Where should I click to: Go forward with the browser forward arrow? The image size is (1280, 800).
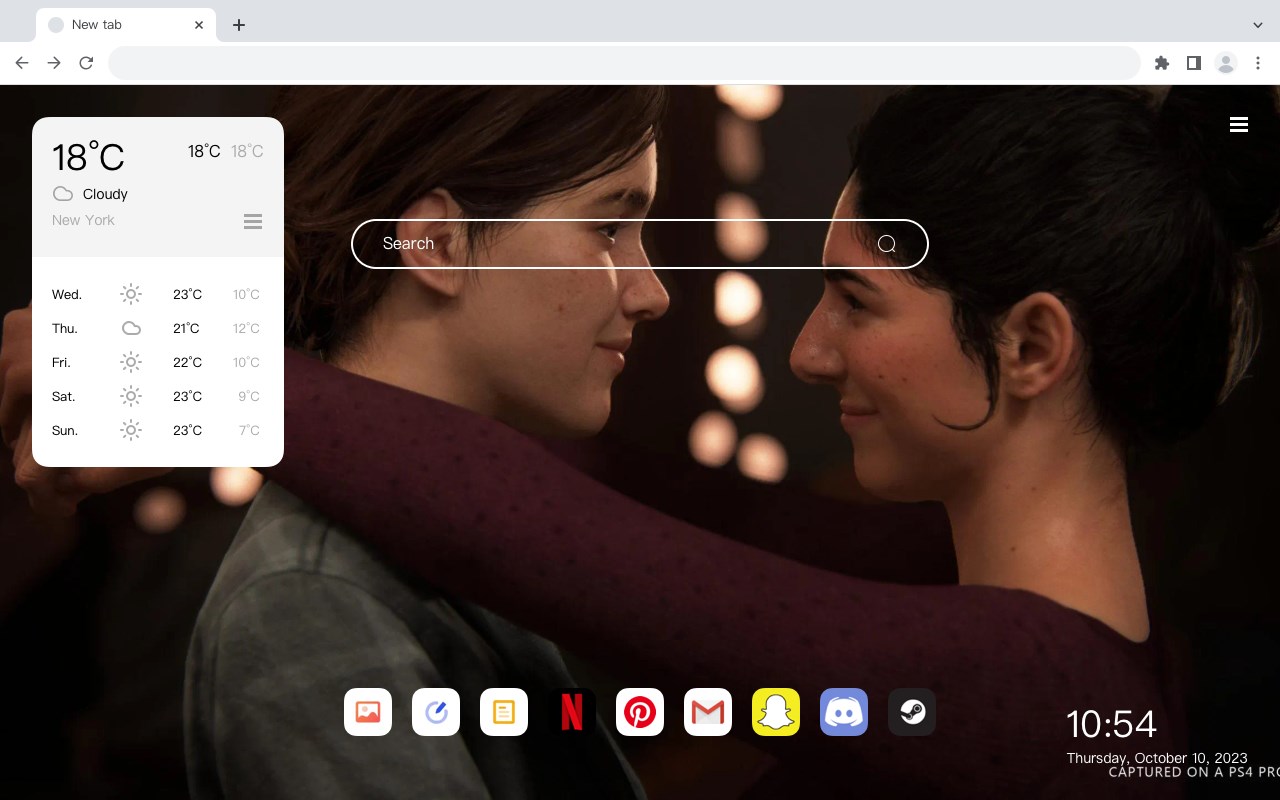pos(54,63)
